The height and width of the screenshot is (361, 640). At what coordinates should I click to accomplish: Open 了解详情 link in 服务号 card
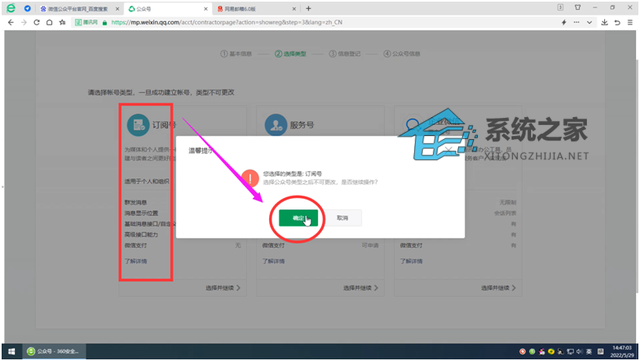(273, 261)
